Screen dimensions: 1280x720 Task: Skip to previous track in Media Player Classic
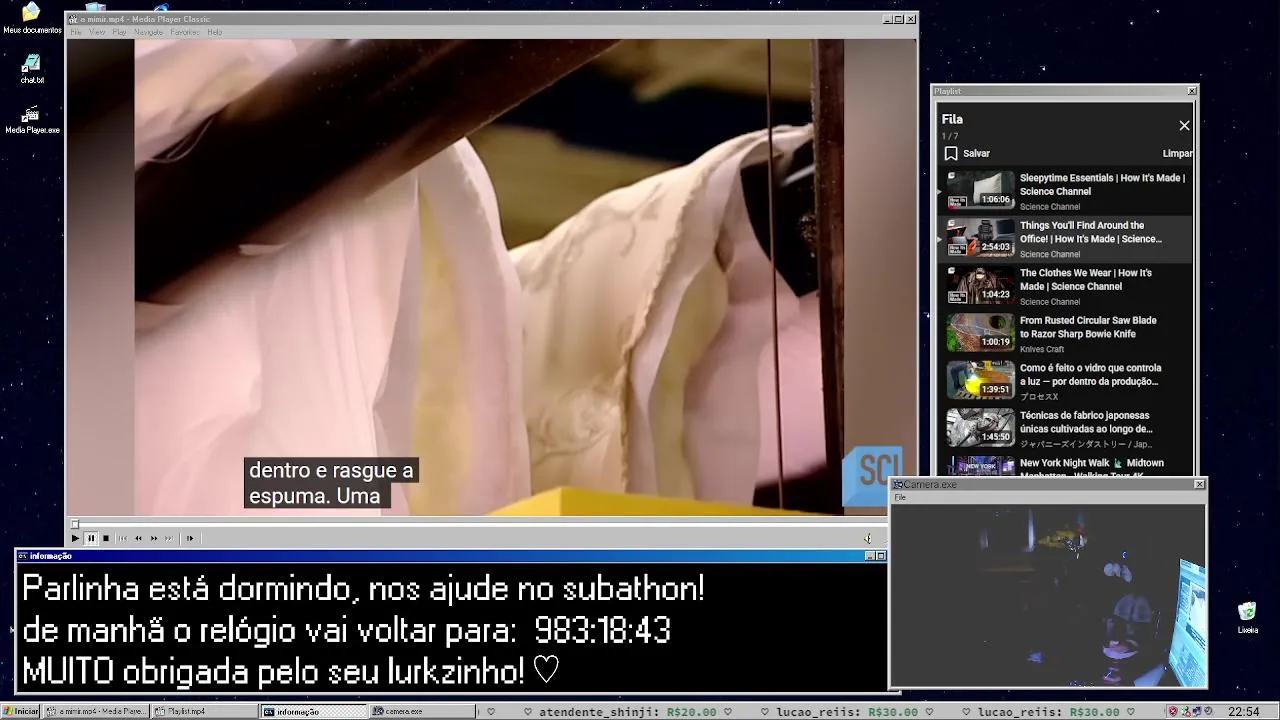coord(123,538)
